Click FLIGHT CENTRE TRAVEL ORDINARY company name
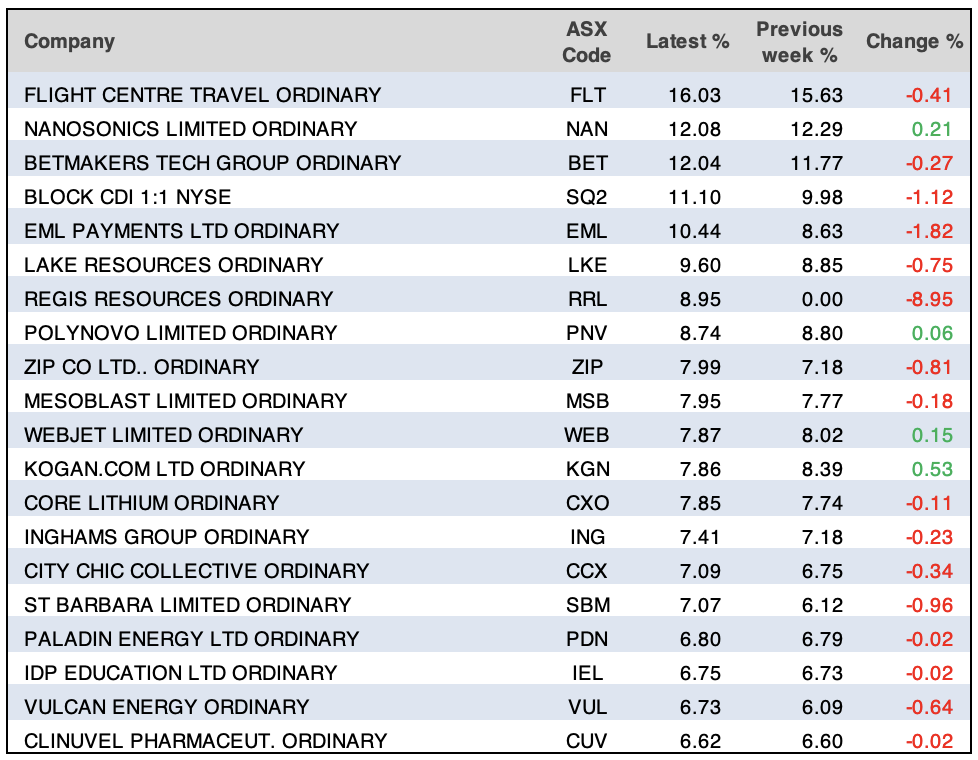The image size is (978, 760). click(202, 95)
